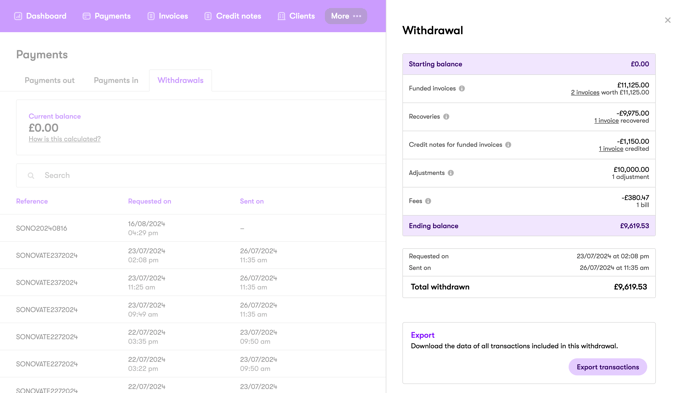Click the Dashboard icon in navigation

point(18,16)
